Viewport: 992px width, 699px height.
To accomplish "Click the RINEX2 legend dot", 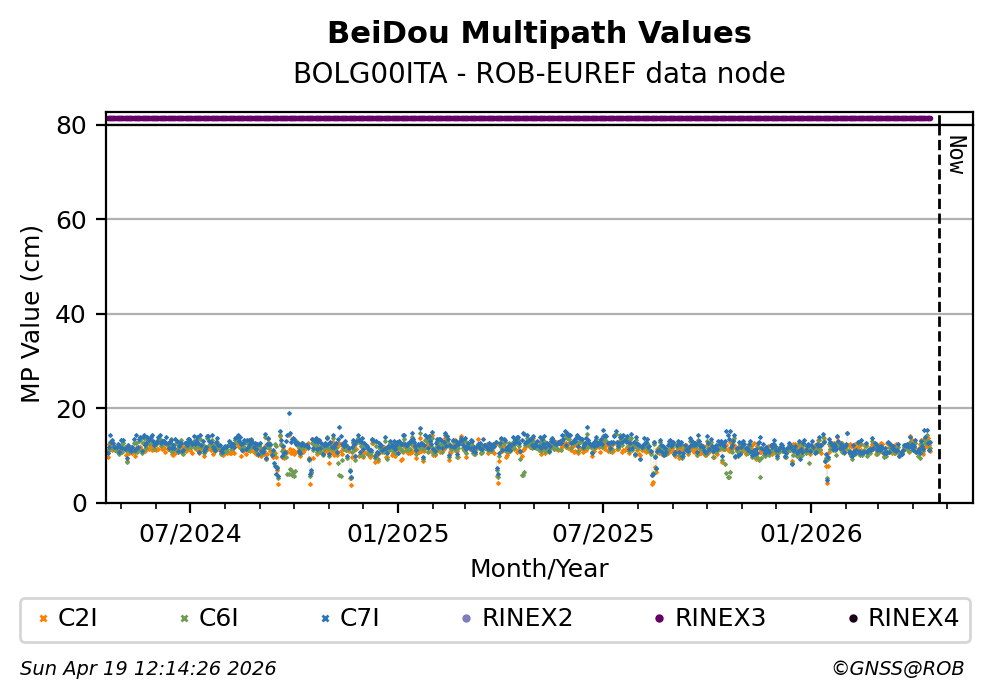I will click(466, 619).
